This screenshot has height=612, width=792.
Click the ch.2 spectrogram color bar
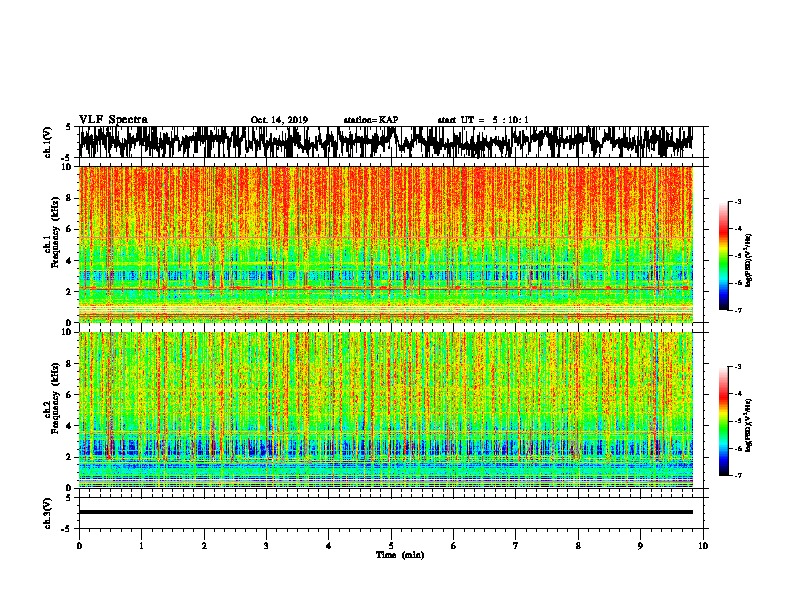click(x=724, y=421)
